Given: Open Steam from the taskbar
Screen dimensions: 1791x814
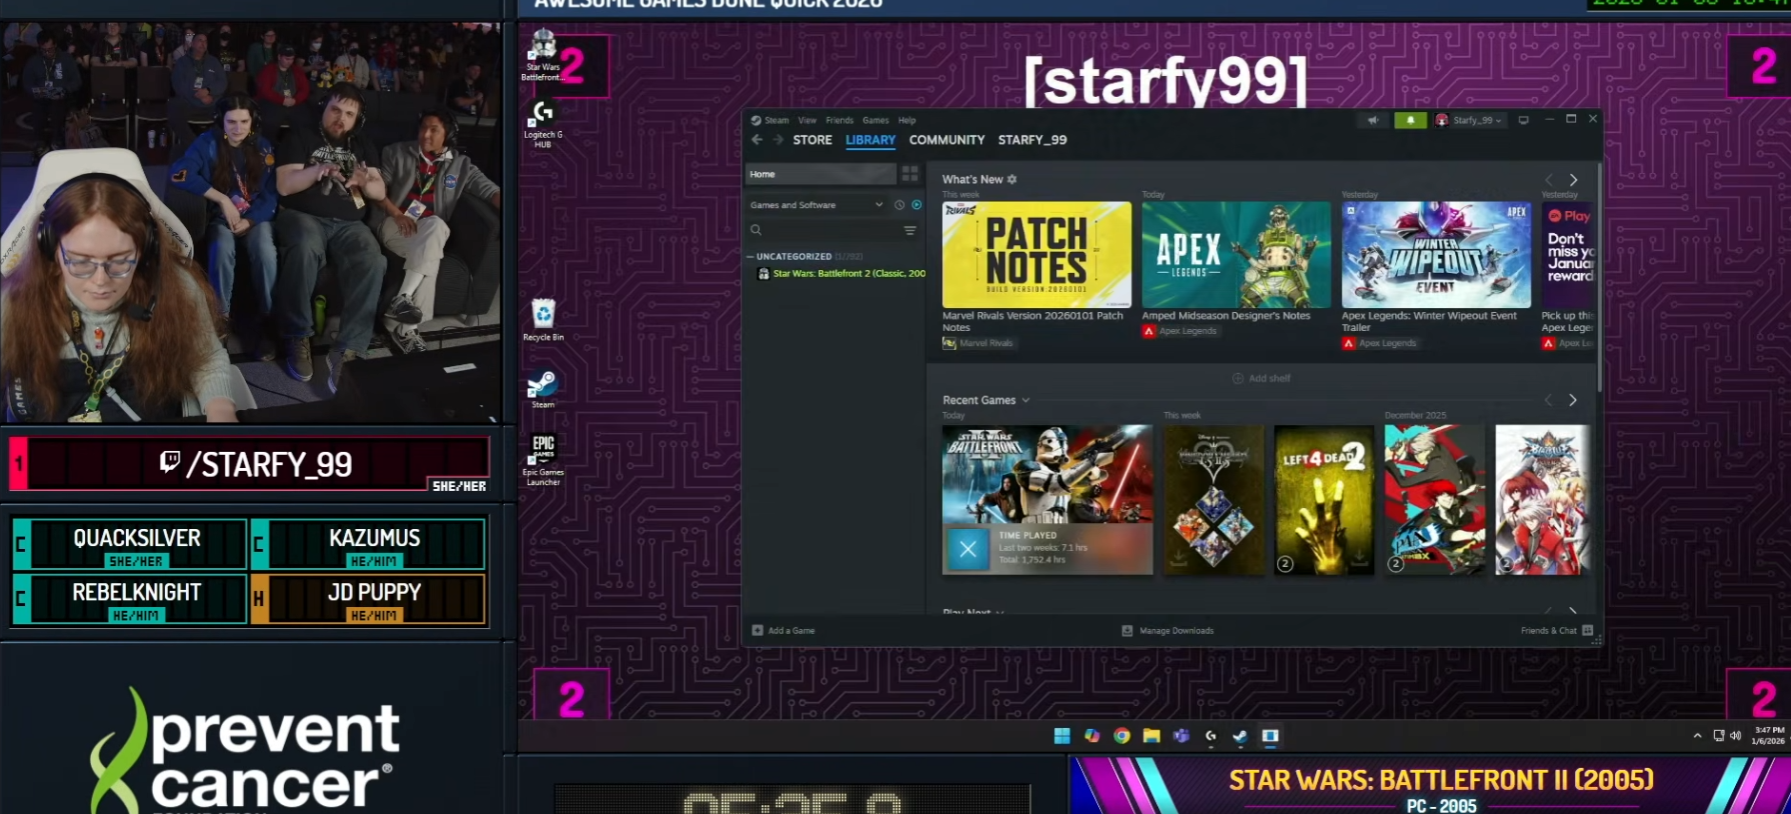Looking at the screenshot, I should pos(1240,736).
